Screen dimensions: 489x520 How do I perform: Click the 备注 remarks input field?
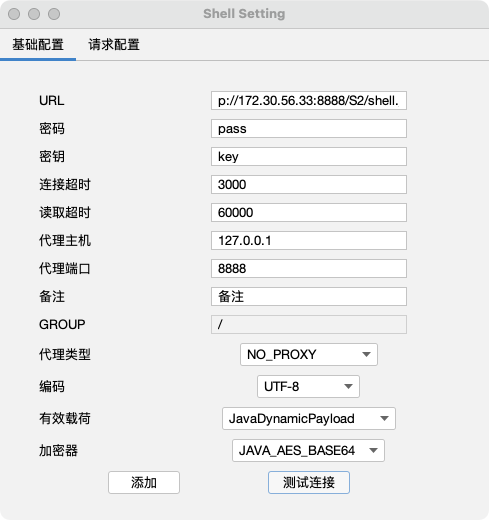point(309,296)
